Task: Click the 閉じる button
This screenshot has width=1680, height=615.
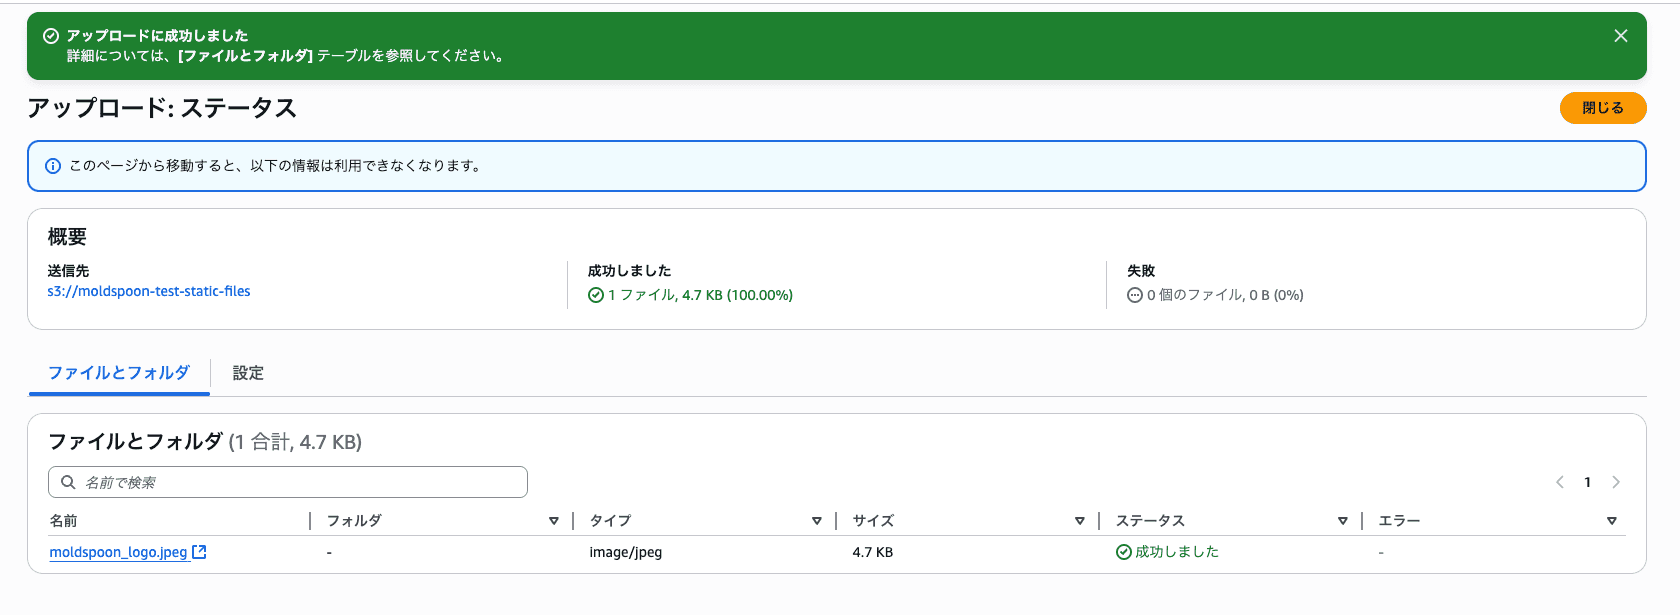Action: point(1603,108)
